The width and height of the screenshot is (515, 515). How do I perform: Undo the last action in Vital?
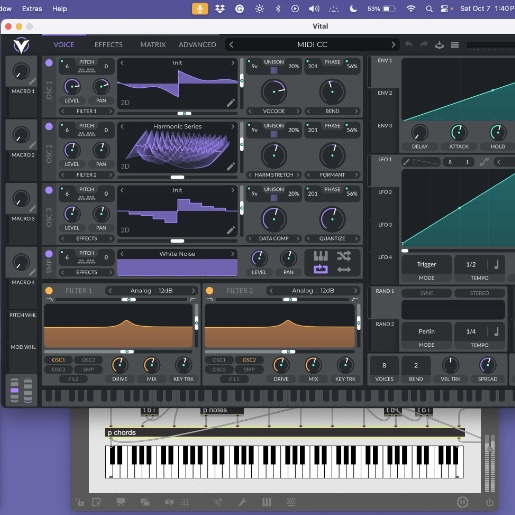click(x=408, y=45)
